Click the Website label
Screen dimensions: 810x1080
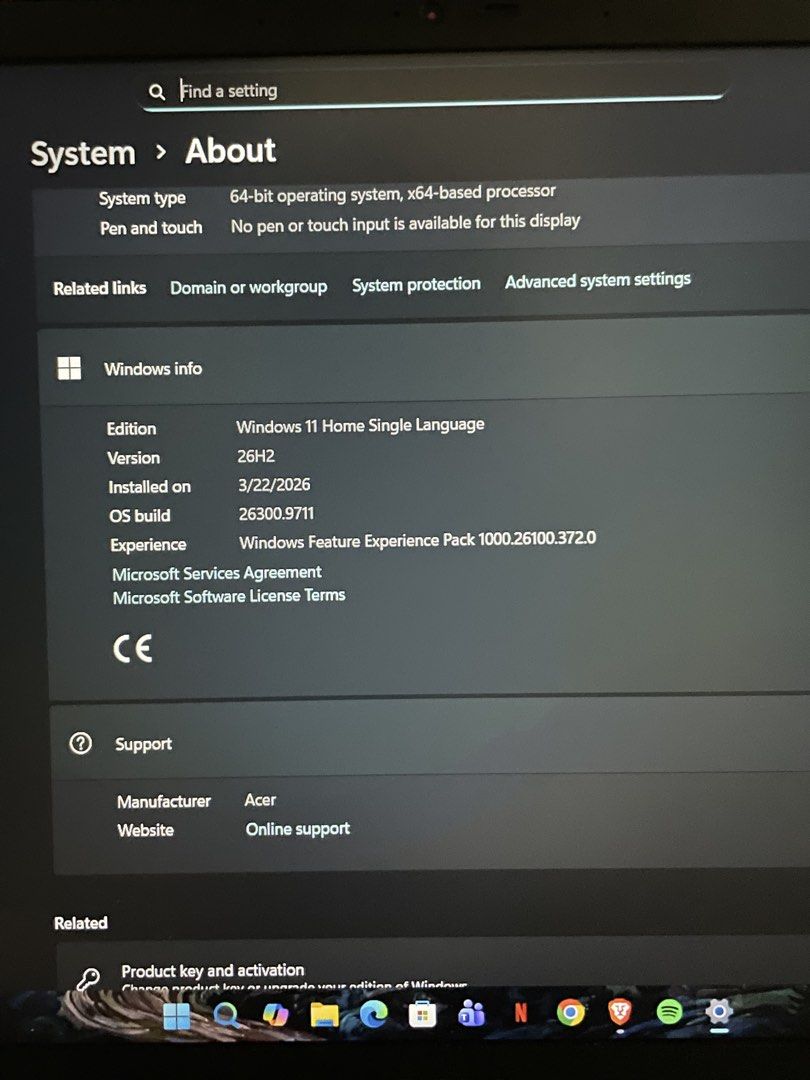click(x=145, y=830)
